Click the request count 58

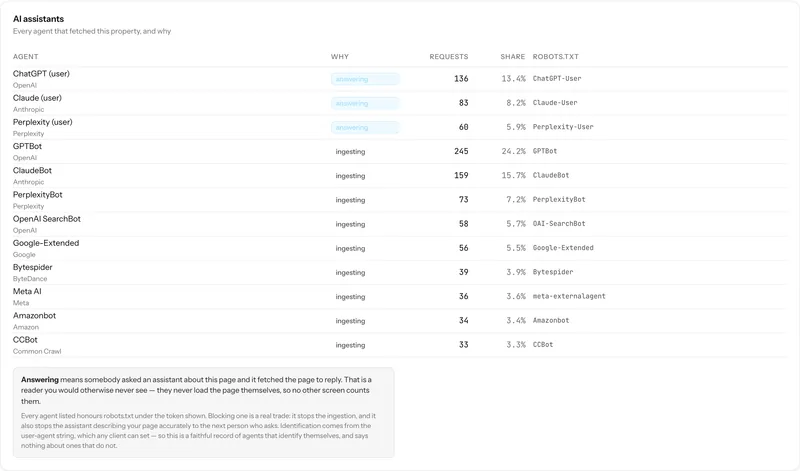(464, 224)
